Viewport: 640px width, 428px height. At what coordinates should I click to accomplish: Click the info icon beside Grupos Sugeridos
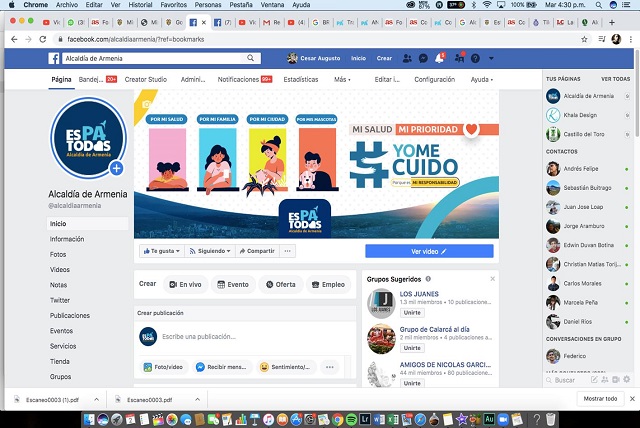[x=428, y=279]
